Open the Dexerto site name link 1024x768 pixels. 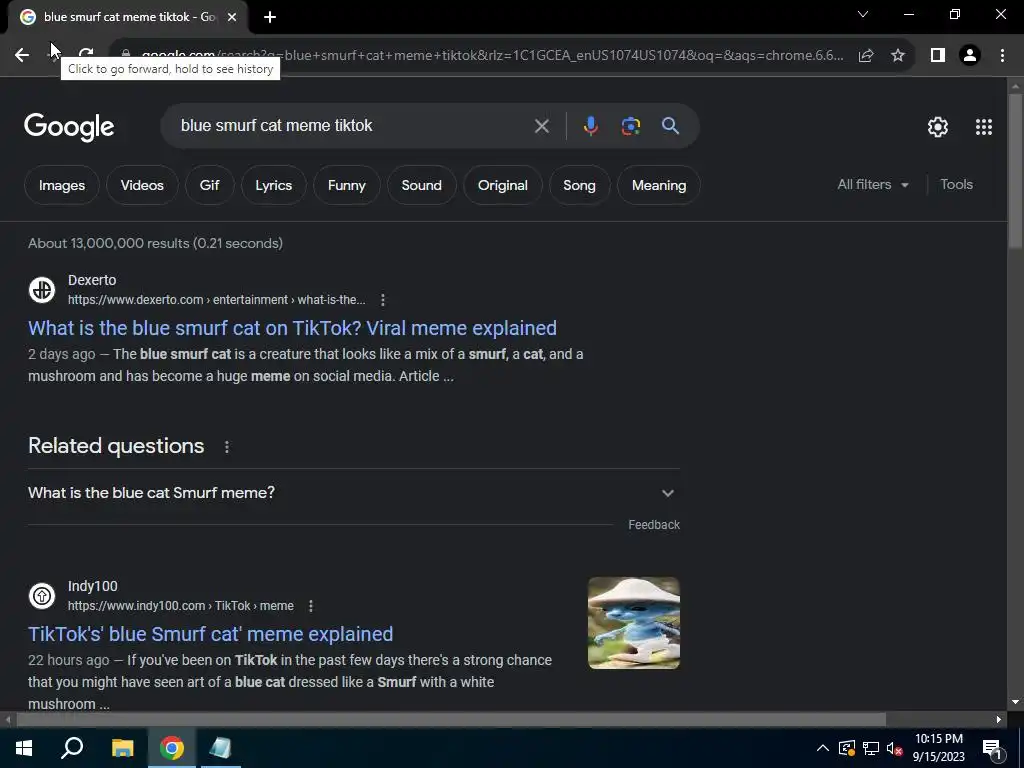[x=92, y=280]
